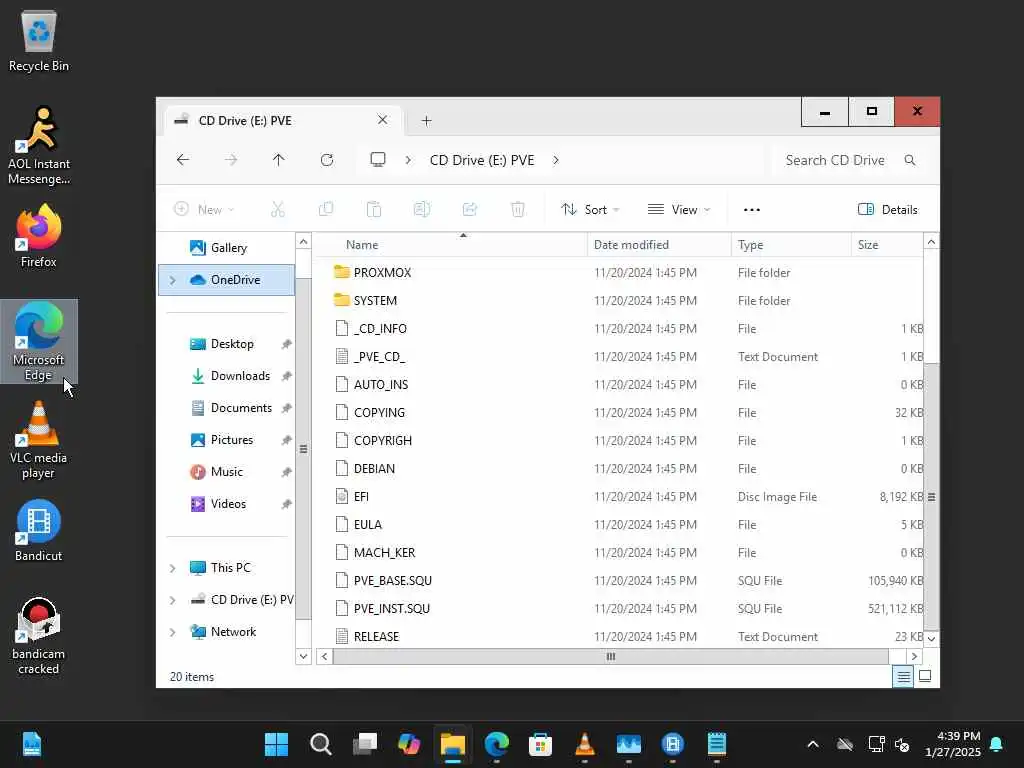Screen dimensions: 1024x768
Task: Click chevron after CD Drive (E:) PVE breadcrumb
Action: pos(556,160)
